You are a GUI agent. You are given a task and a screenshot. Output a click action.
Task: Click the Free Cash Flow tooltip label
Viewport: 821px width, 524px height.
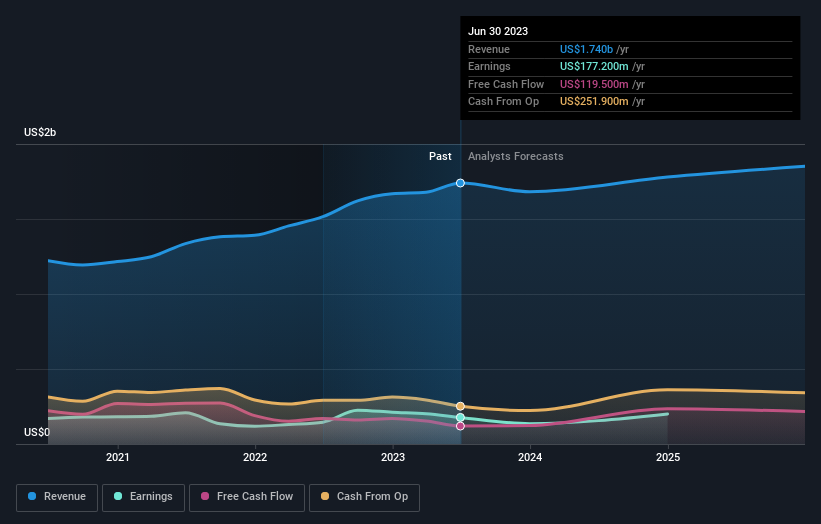[506, 84]
